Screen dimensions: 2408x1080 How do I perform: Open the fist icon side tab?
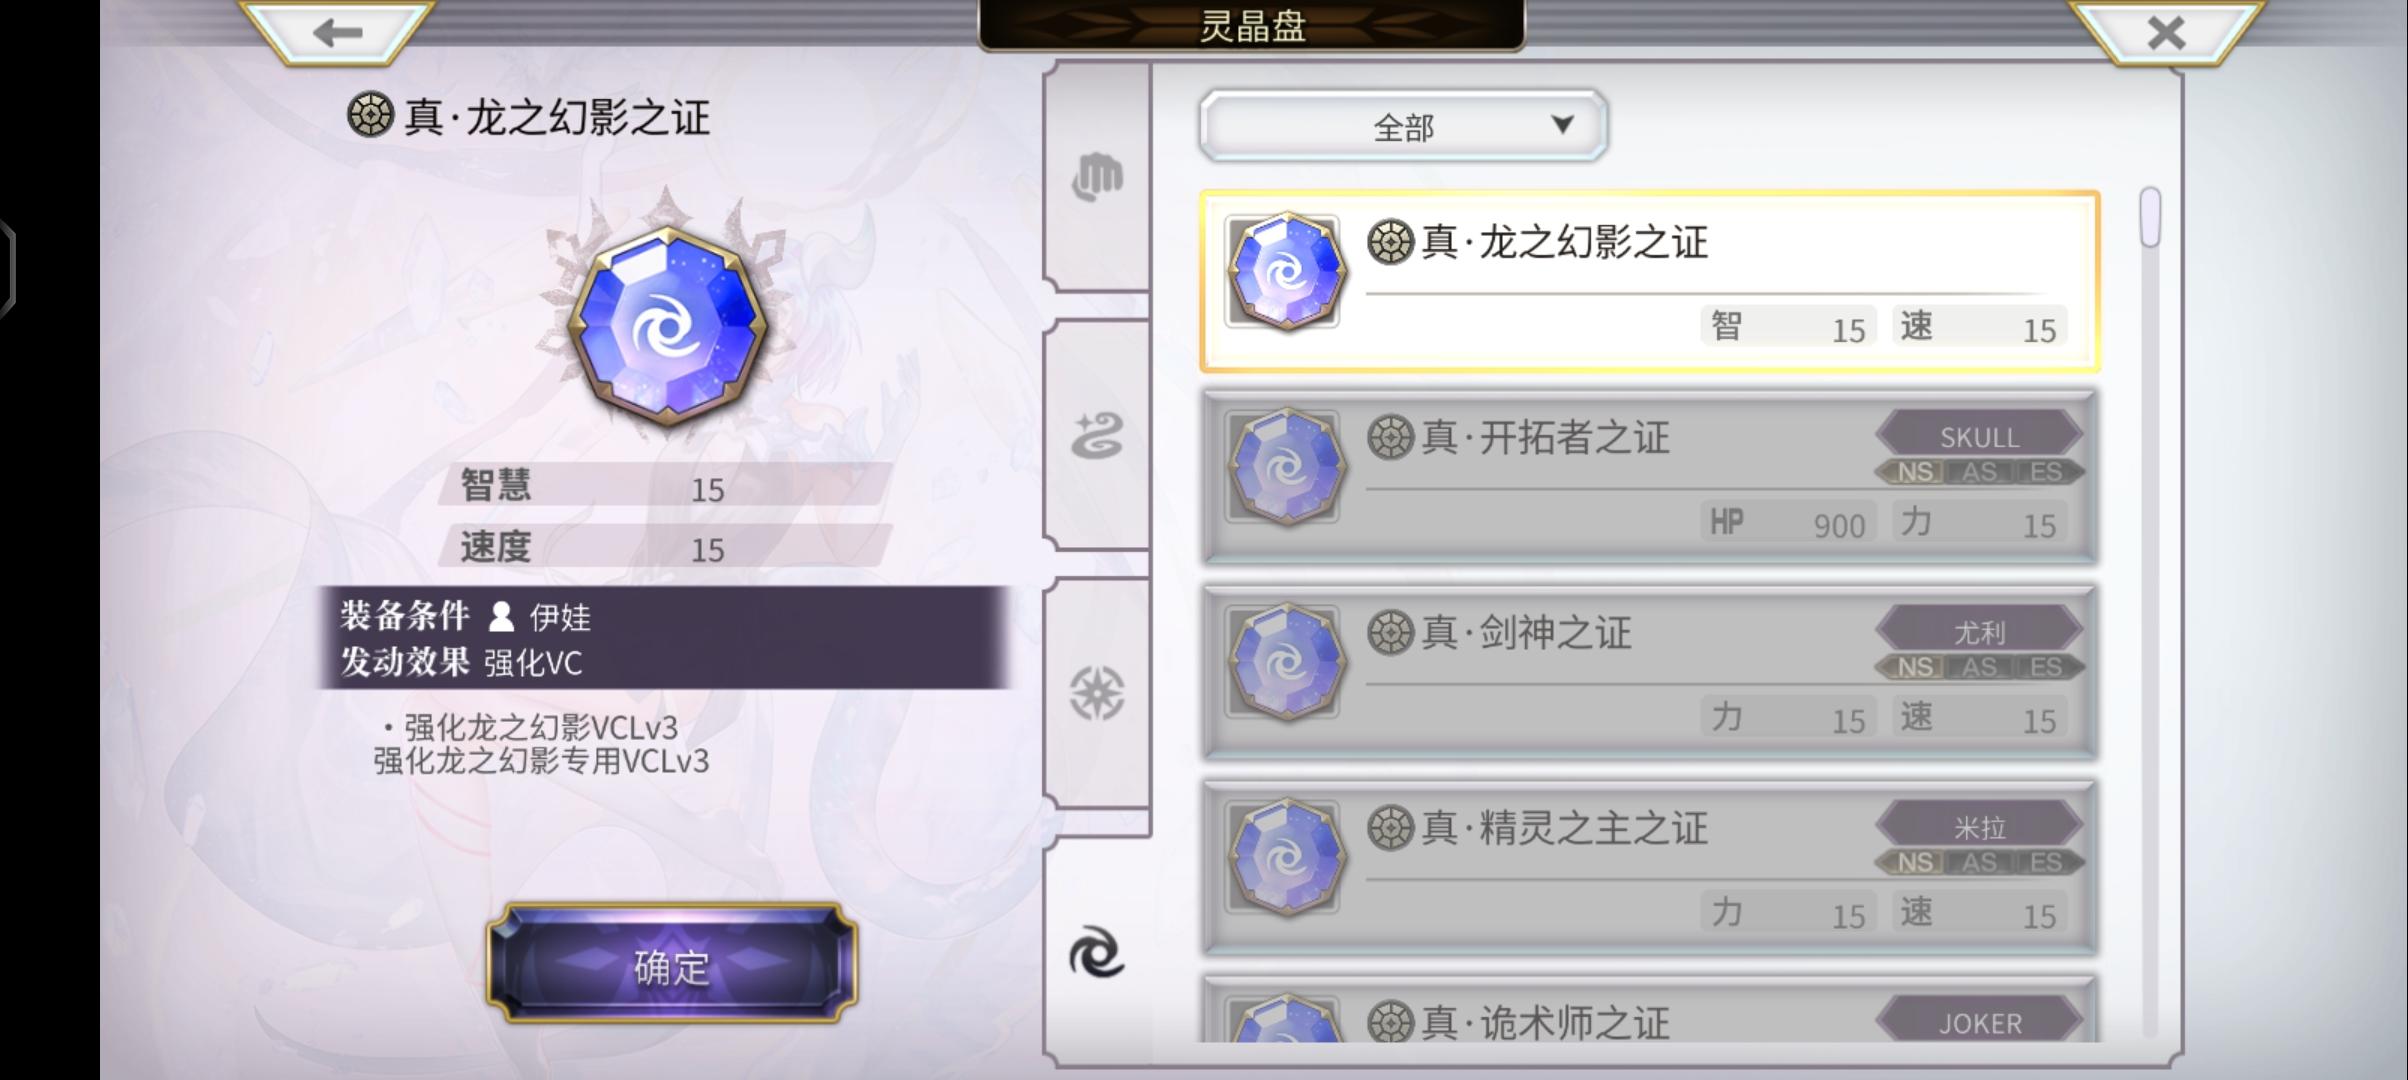pos(1097,178)
